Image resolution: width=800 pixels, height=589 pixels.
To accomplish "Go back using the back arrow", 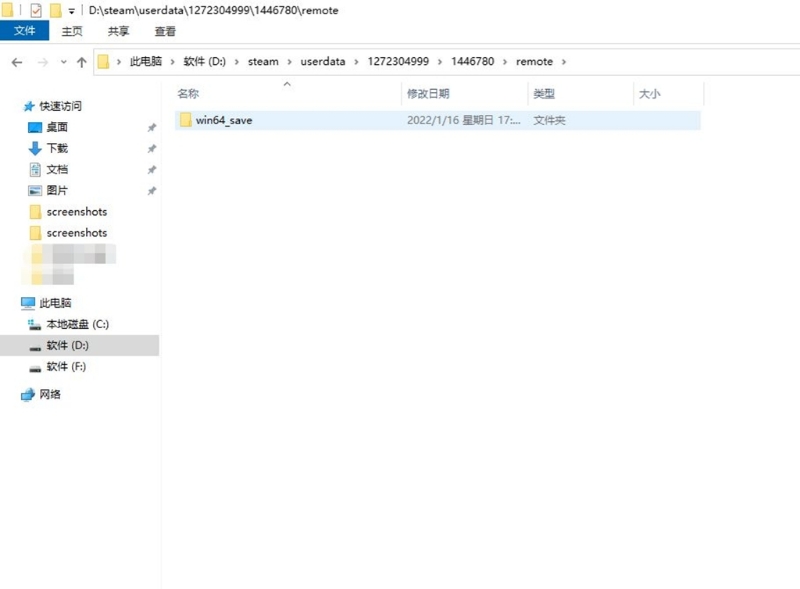I will pyautogui.click(x=16, y=62).
